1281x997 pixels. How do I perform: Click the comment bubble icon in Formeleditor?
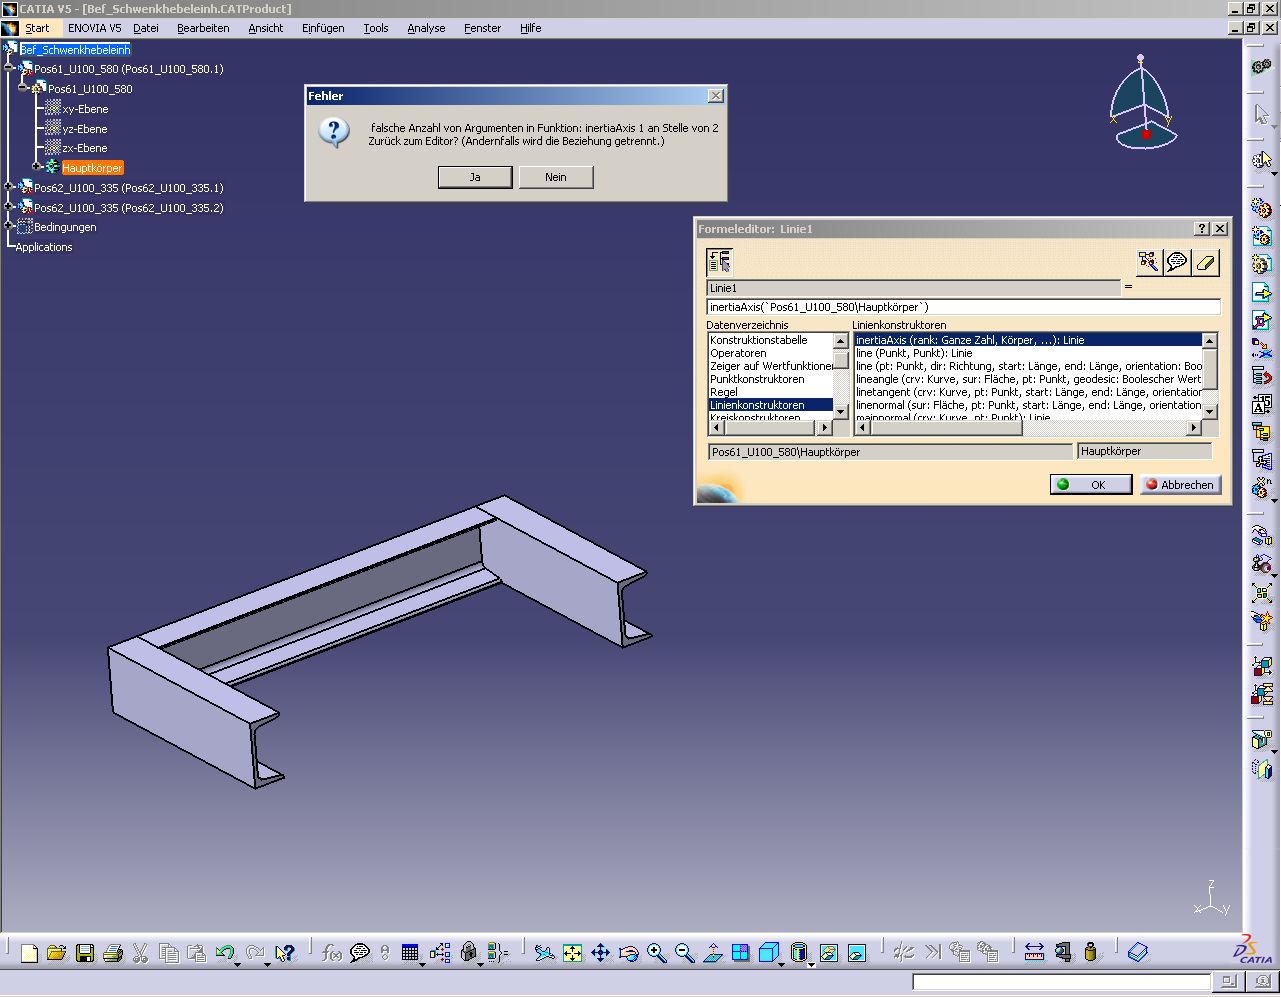tap(1177, 262)
